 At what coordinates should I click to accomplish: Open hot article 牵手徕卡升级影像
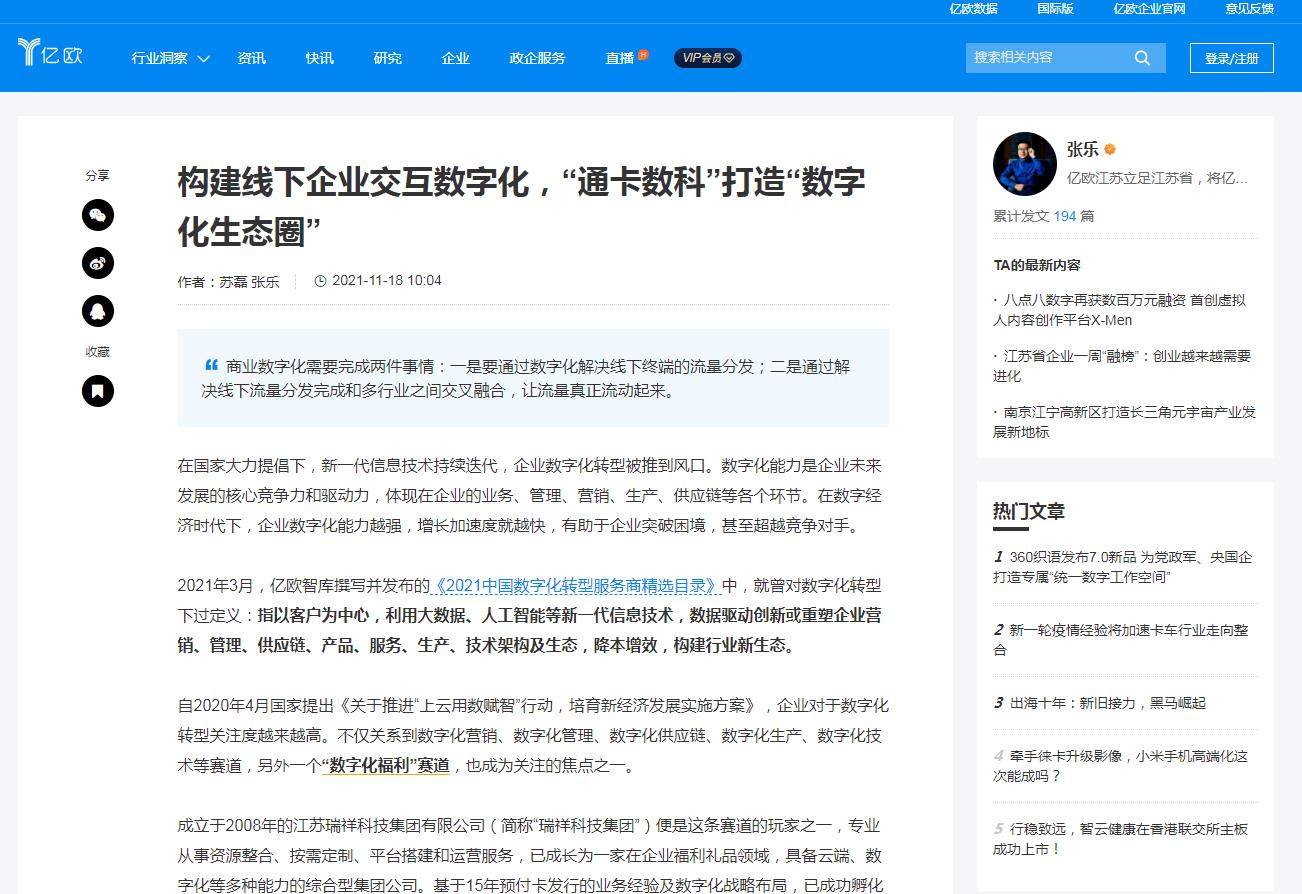1120,766
